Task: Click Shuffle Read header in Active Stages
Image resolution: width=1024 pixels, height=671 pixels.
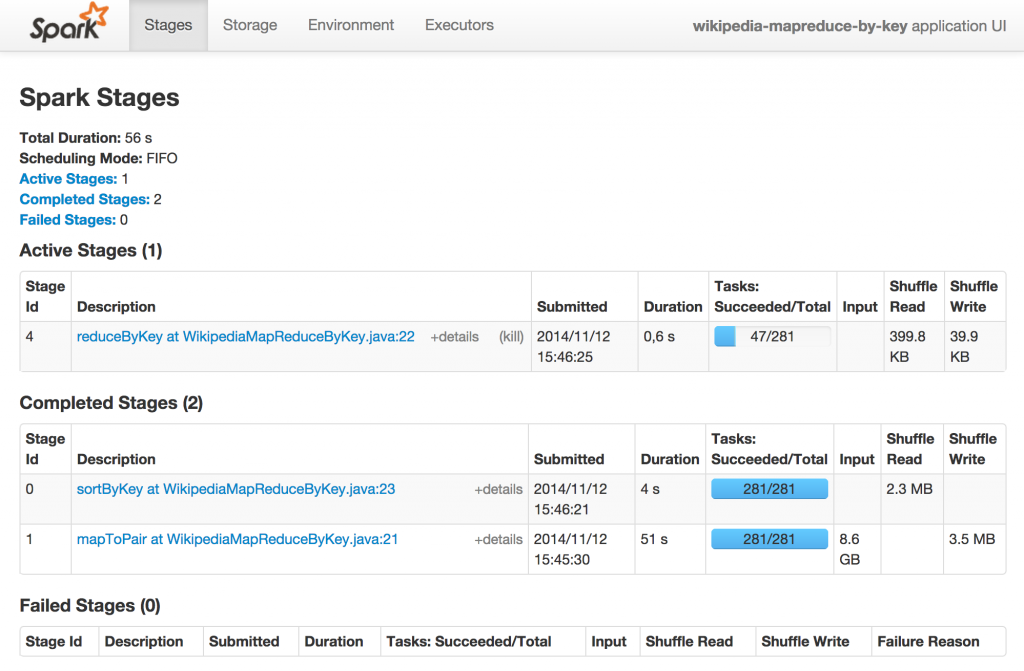Action: tap(913, 296)
